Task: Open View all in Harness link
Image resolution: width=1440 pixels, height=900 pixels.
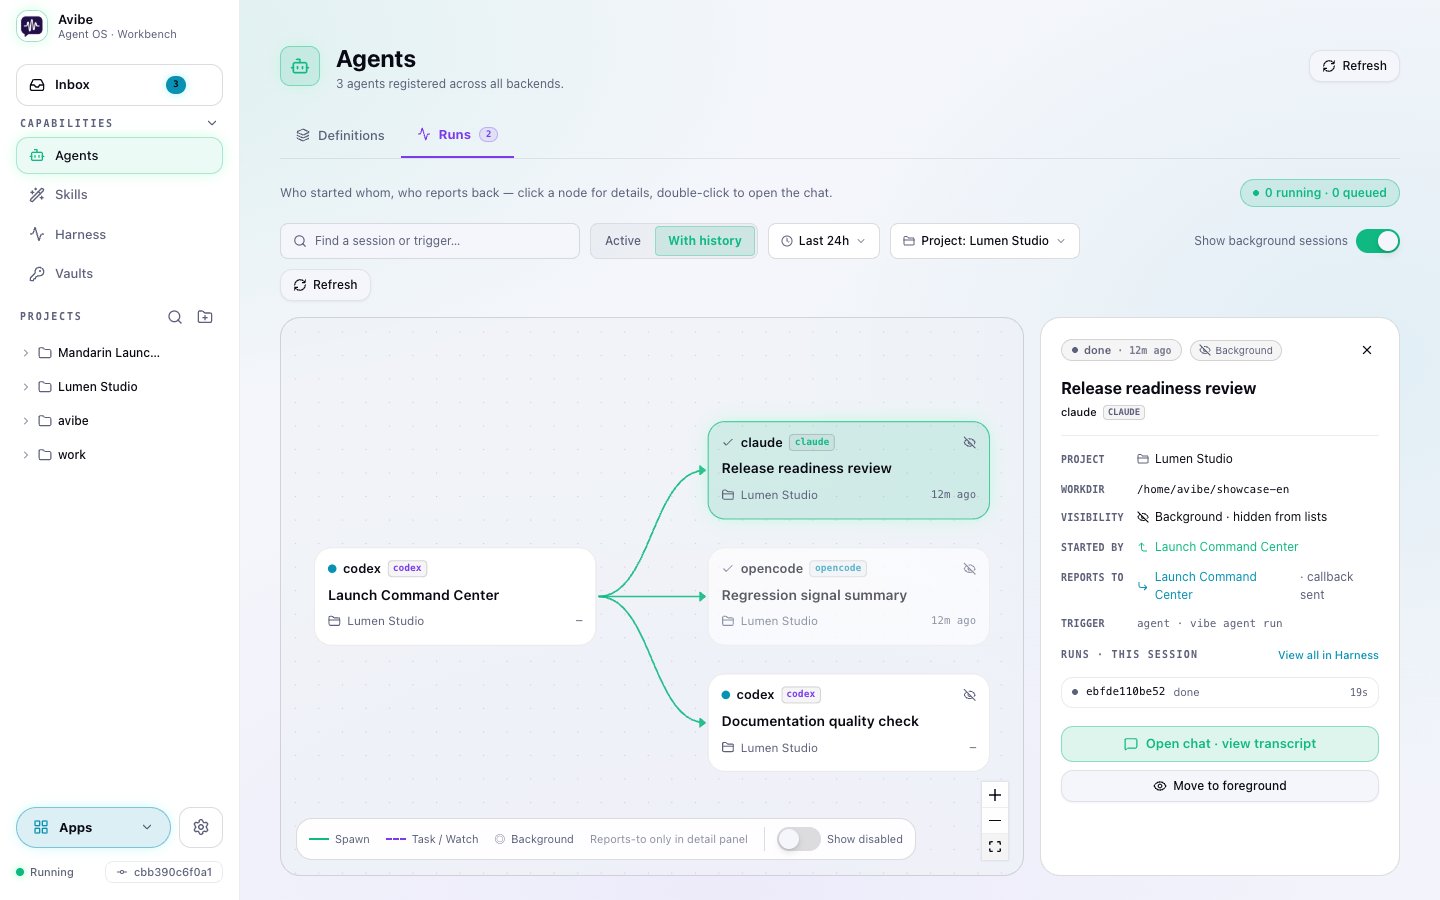Action: (x=1328, y=655)
